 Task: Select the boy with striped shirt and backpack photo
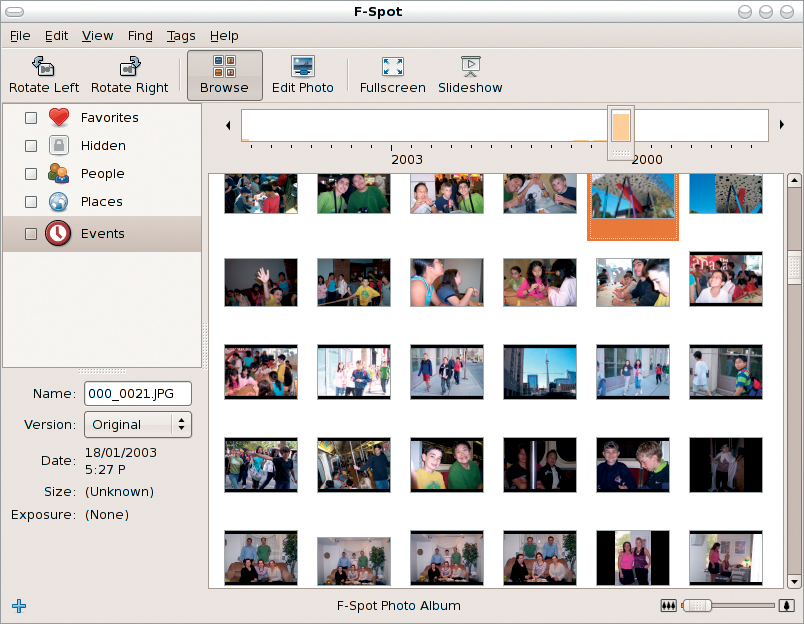click(x=726, y=372)
